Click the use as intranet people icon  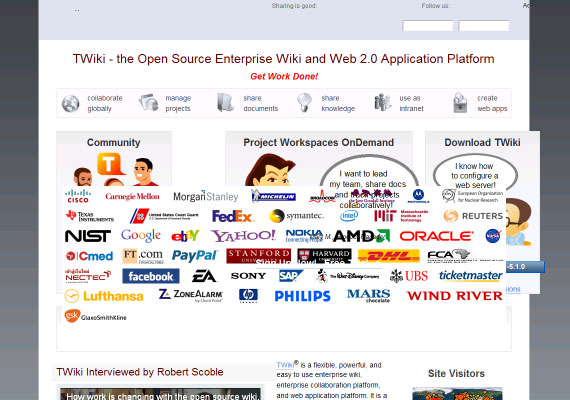click(x=382, y=102)
